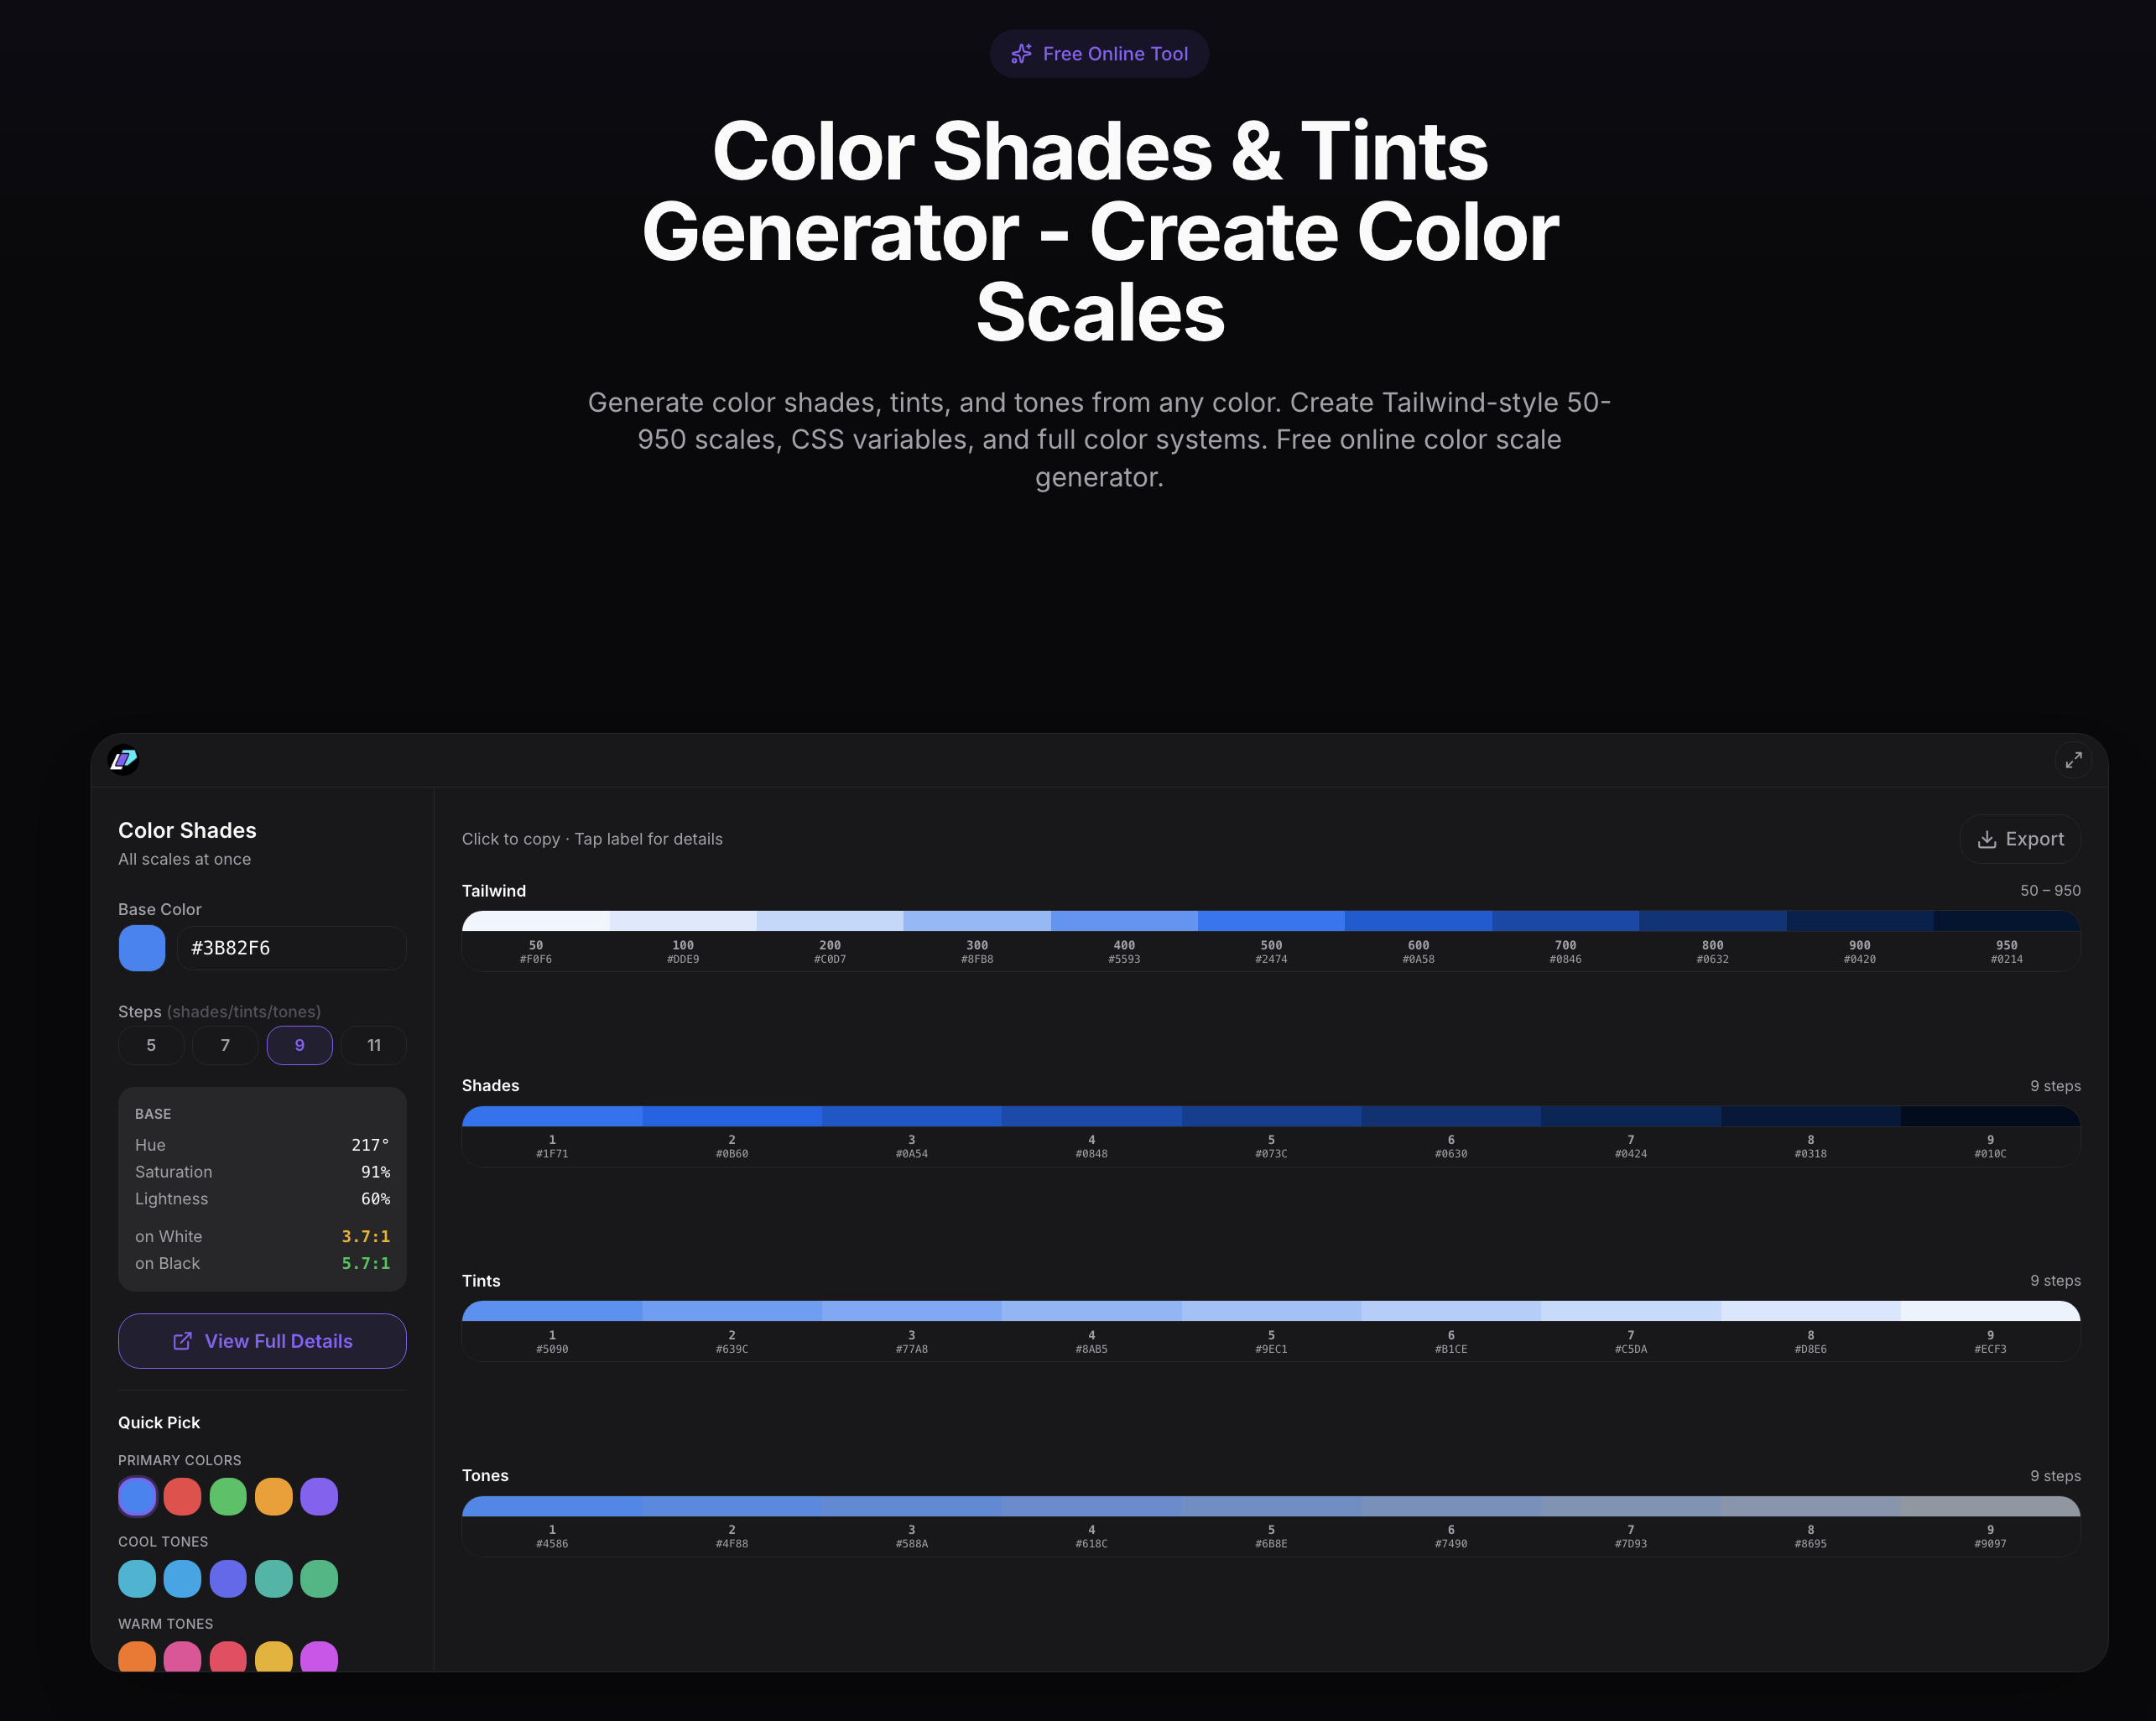Copy Shades step 5 color #073C

[1271, 1116]
